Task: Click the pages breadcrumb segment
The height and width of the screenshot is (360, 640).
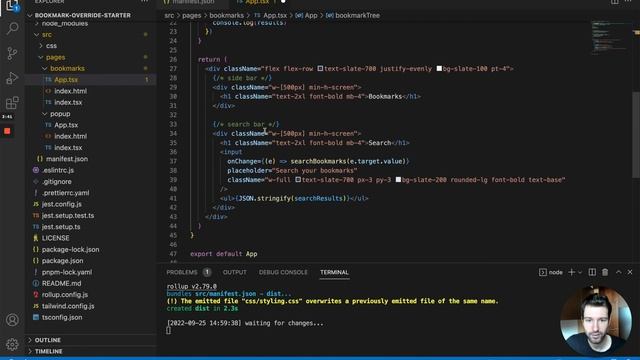Action: [x=191, y=16]
